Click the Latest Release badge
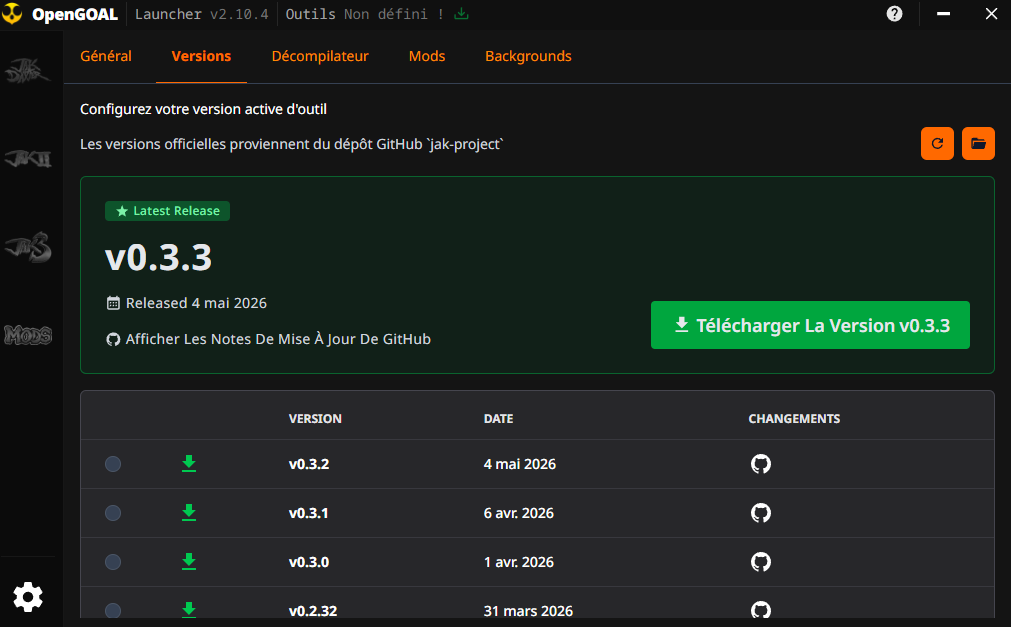This screenshot has height=627, width=1011. (x=168, y=211)
